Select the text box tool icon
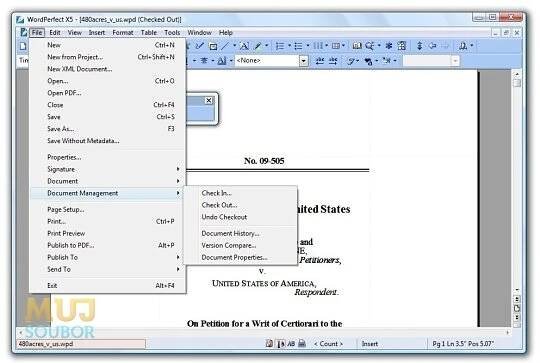This screenshot has height=363, width=540. (x=213, y=46)
